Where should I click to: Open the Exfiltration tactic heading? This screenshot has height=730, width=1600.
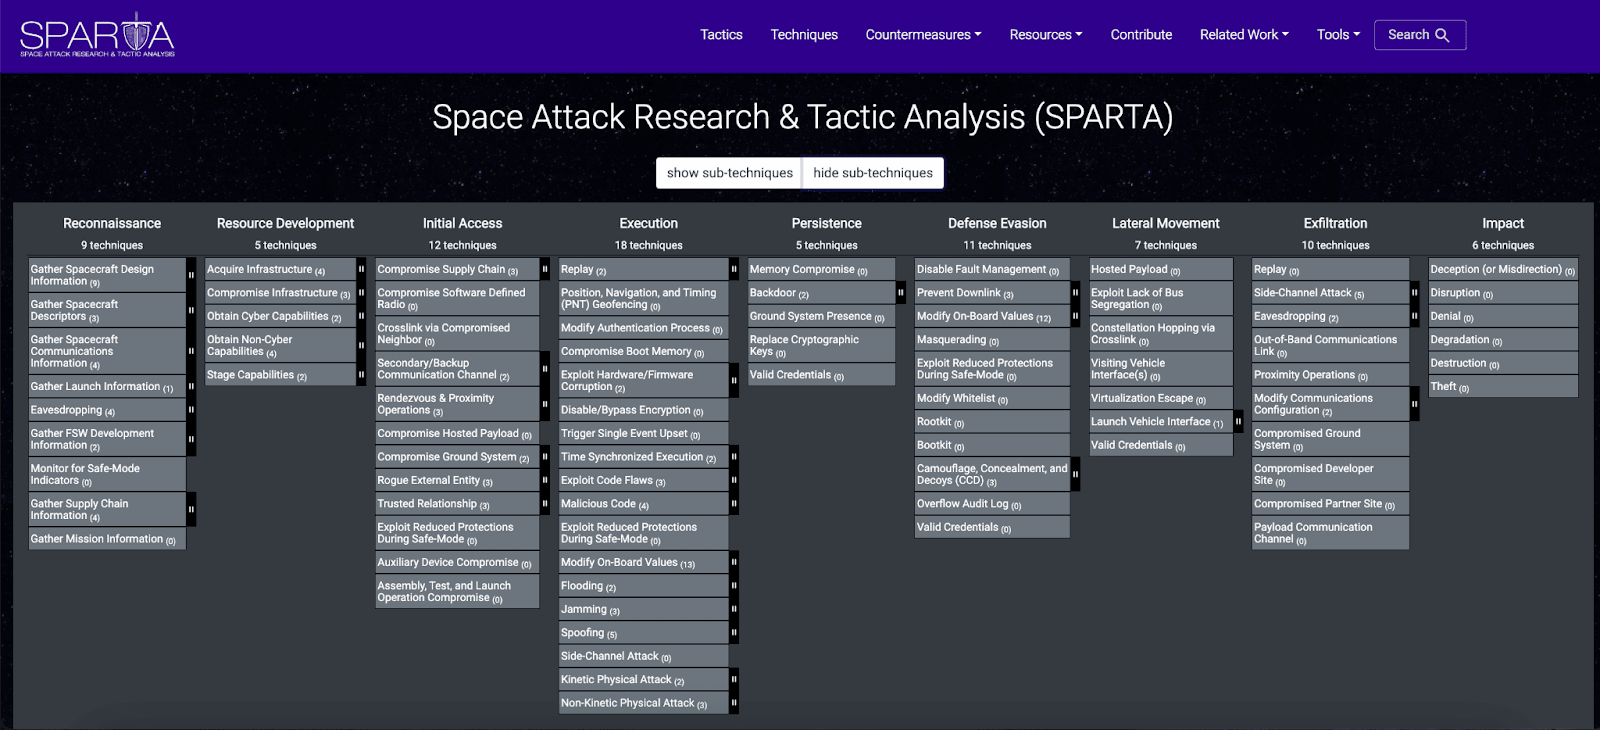(1335, 223)
